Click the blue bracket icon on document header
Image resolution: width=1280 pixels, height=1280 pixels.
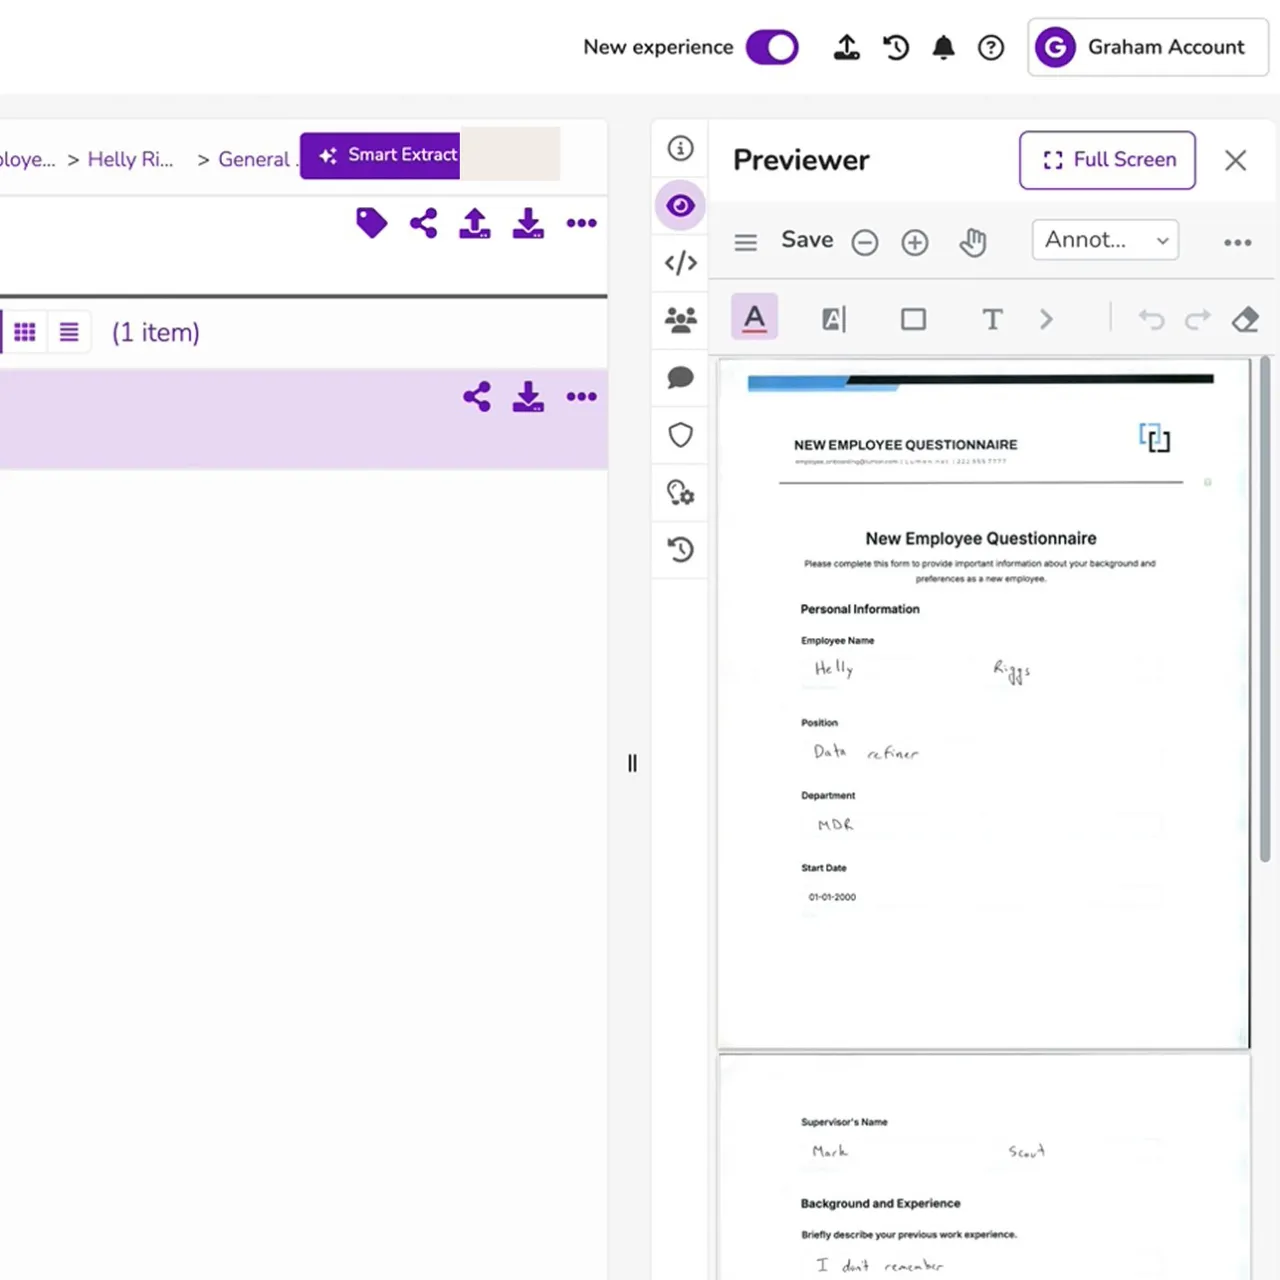1155,437
